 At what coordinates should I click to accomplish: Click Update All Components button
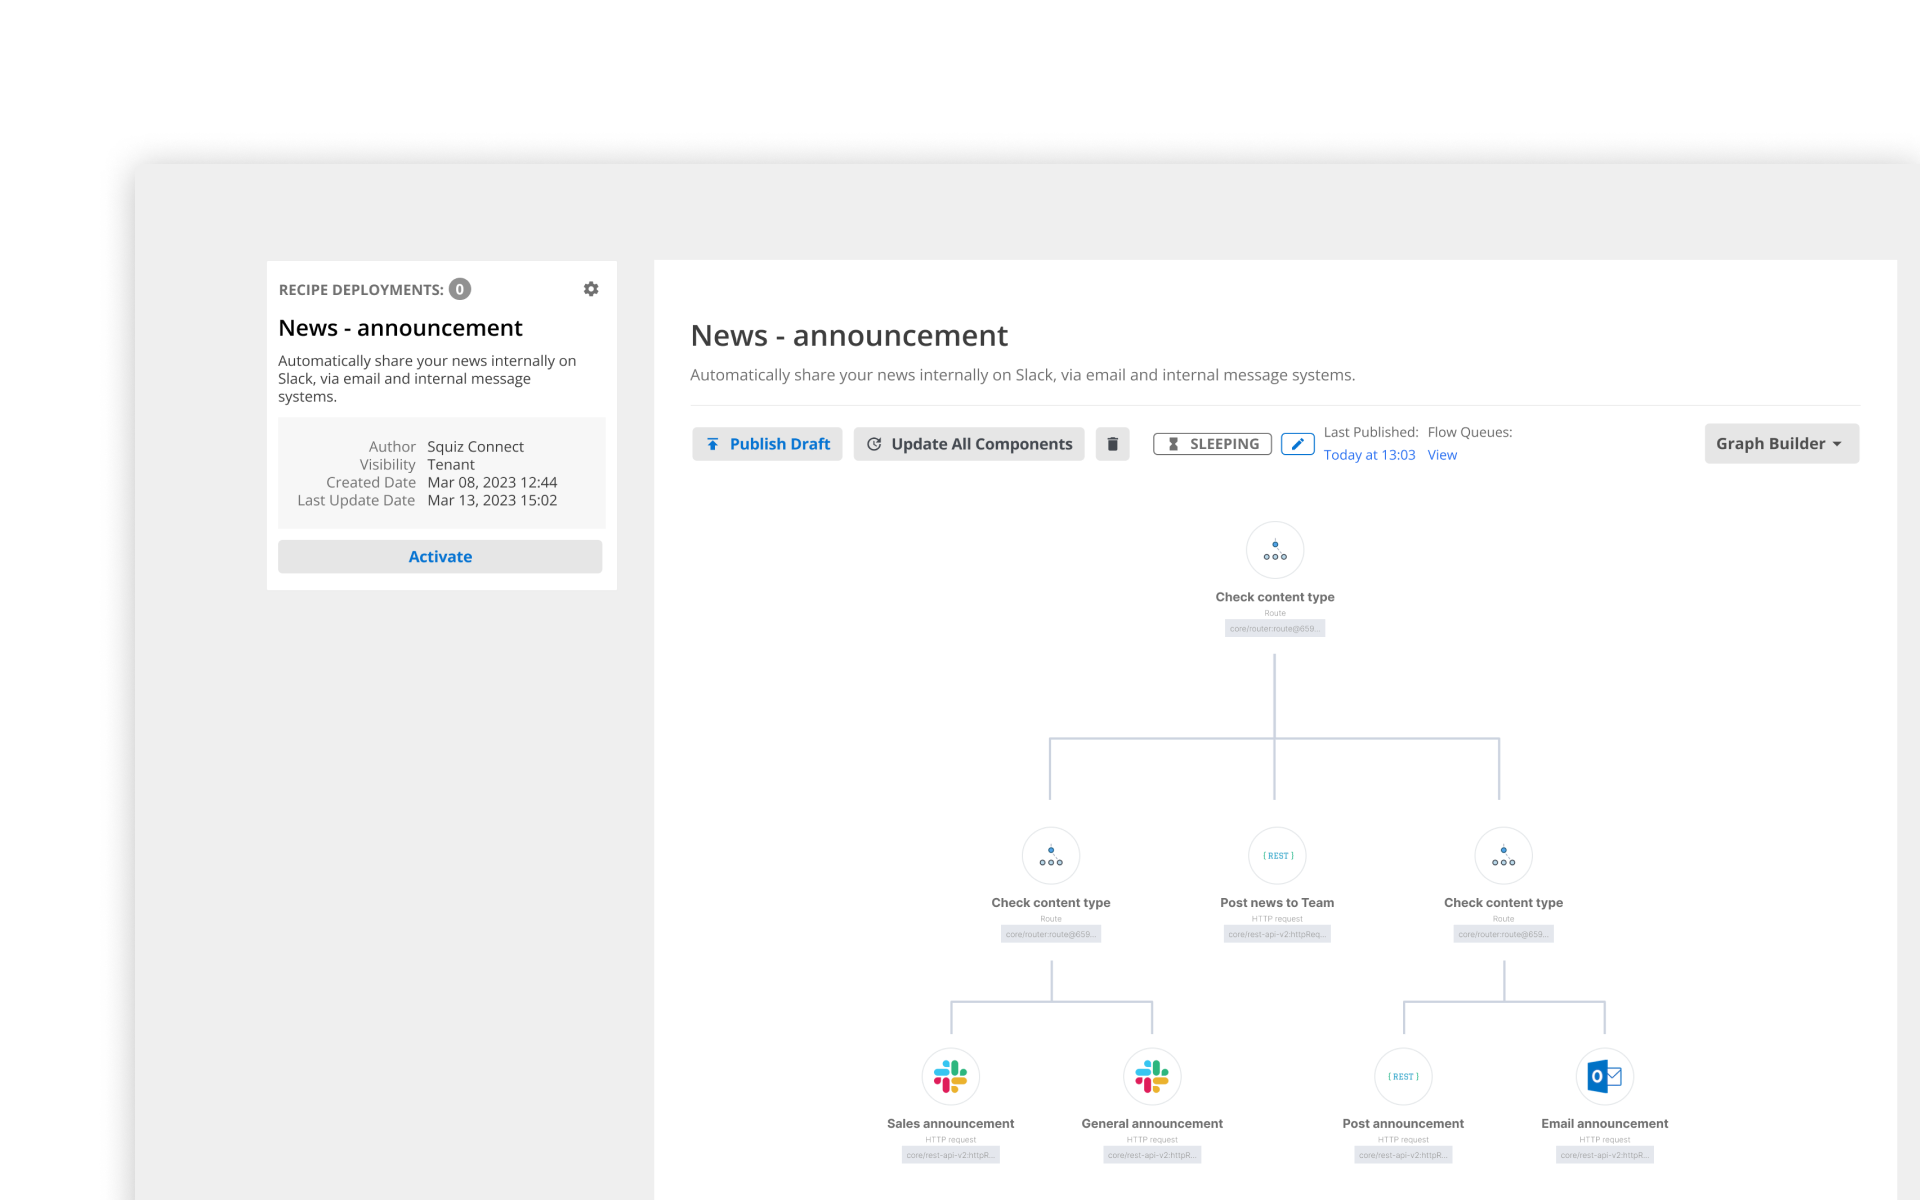969,444
